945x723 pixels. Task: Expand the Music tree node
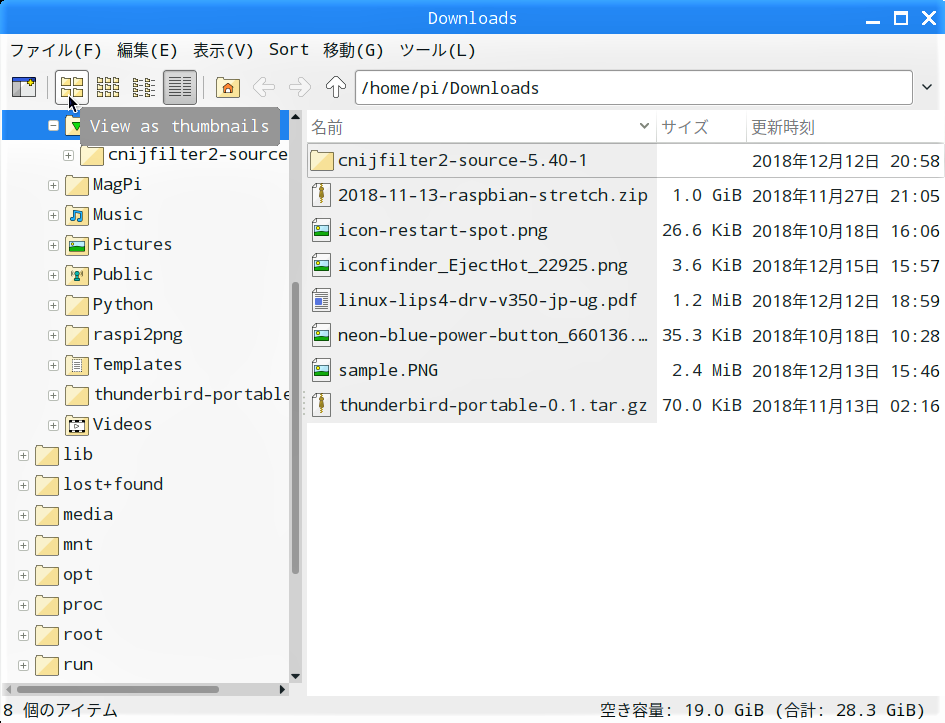(54, 216)
